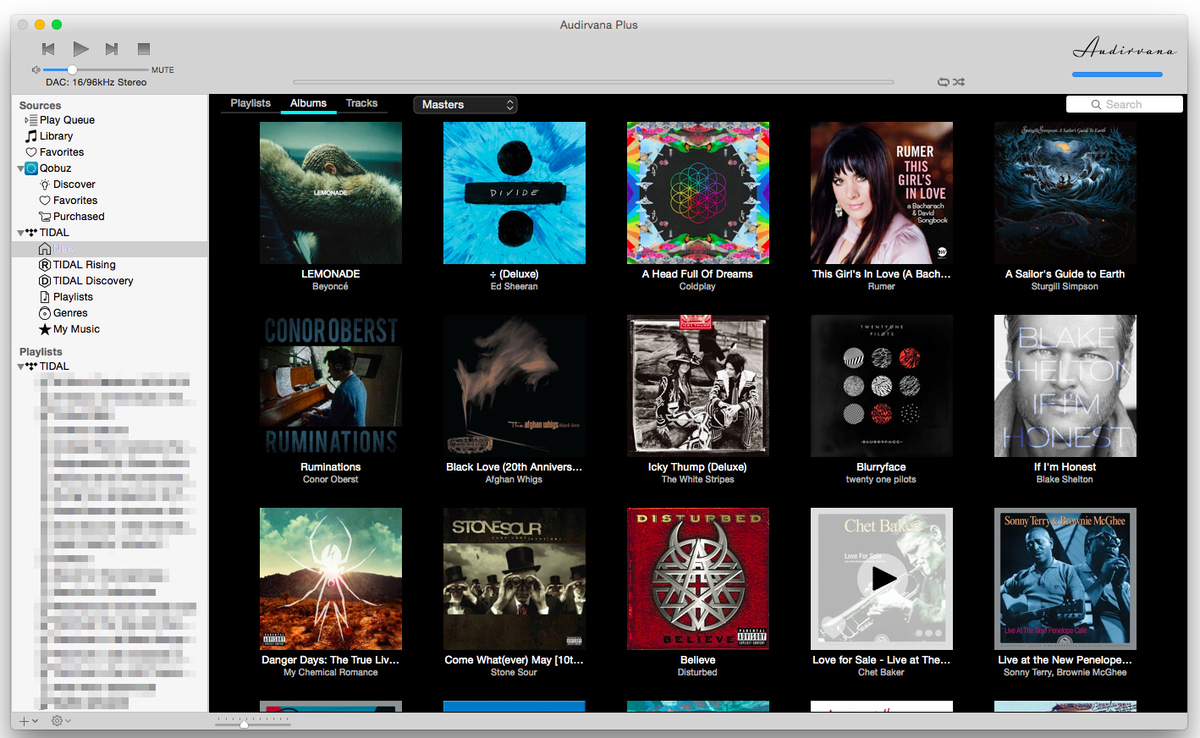1200x738 pixels.
Task: Adjust the volume slider knob
Action: pos(72,70)
